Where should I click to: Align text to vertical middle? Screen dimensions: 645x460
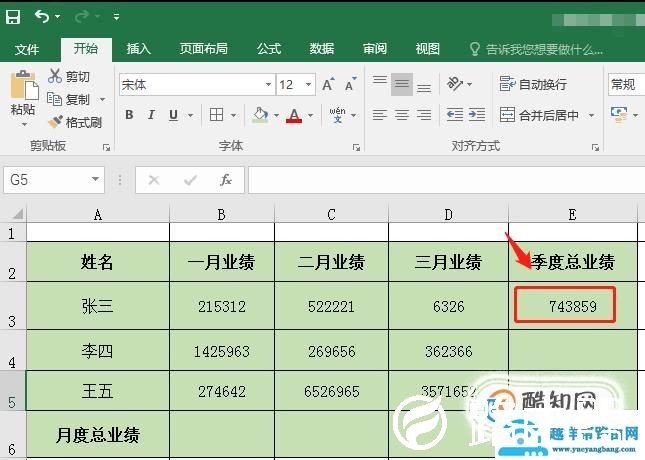tap(402, 84)
